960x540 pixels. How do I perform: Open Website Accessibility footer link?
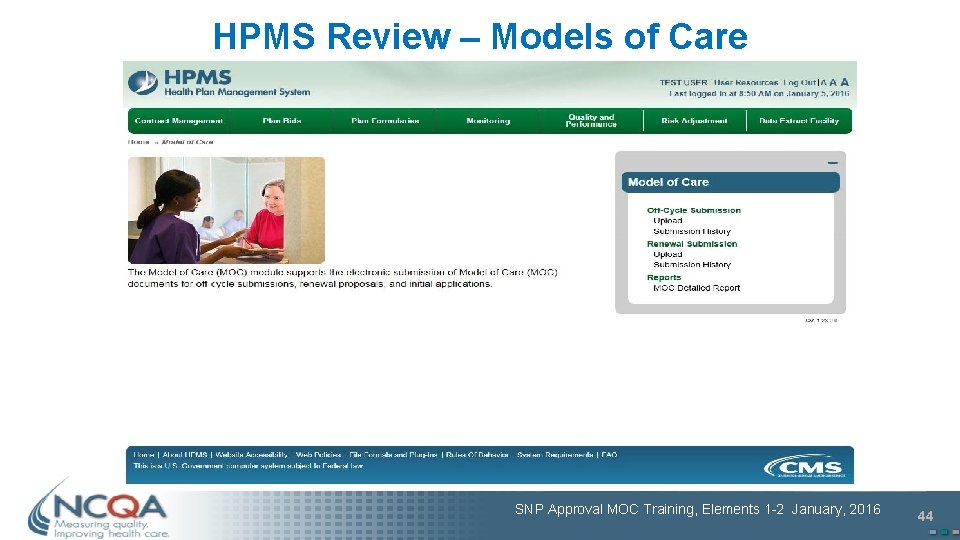coord(252,455)
